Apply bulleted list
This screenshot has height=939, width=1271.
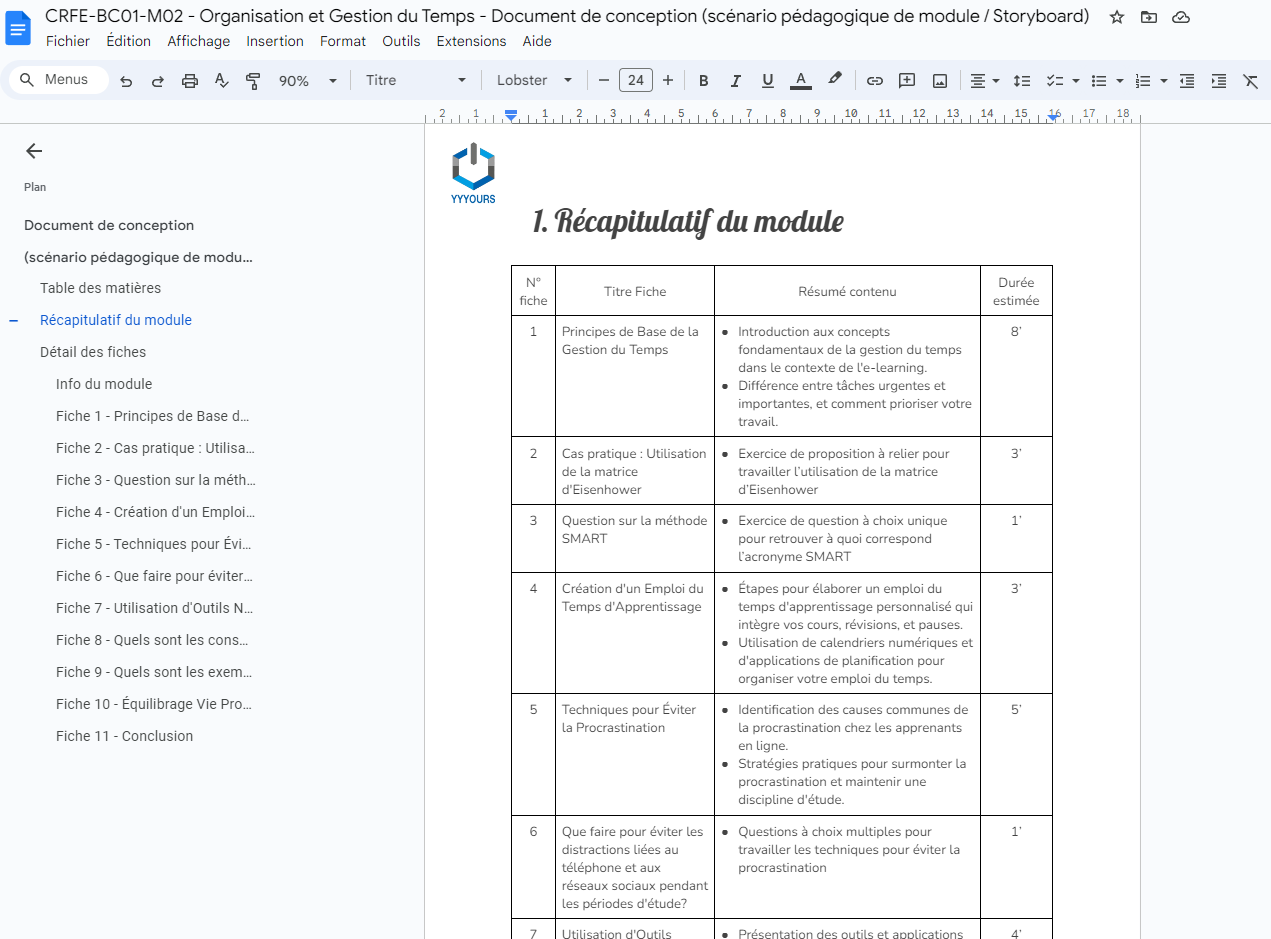1099,81
